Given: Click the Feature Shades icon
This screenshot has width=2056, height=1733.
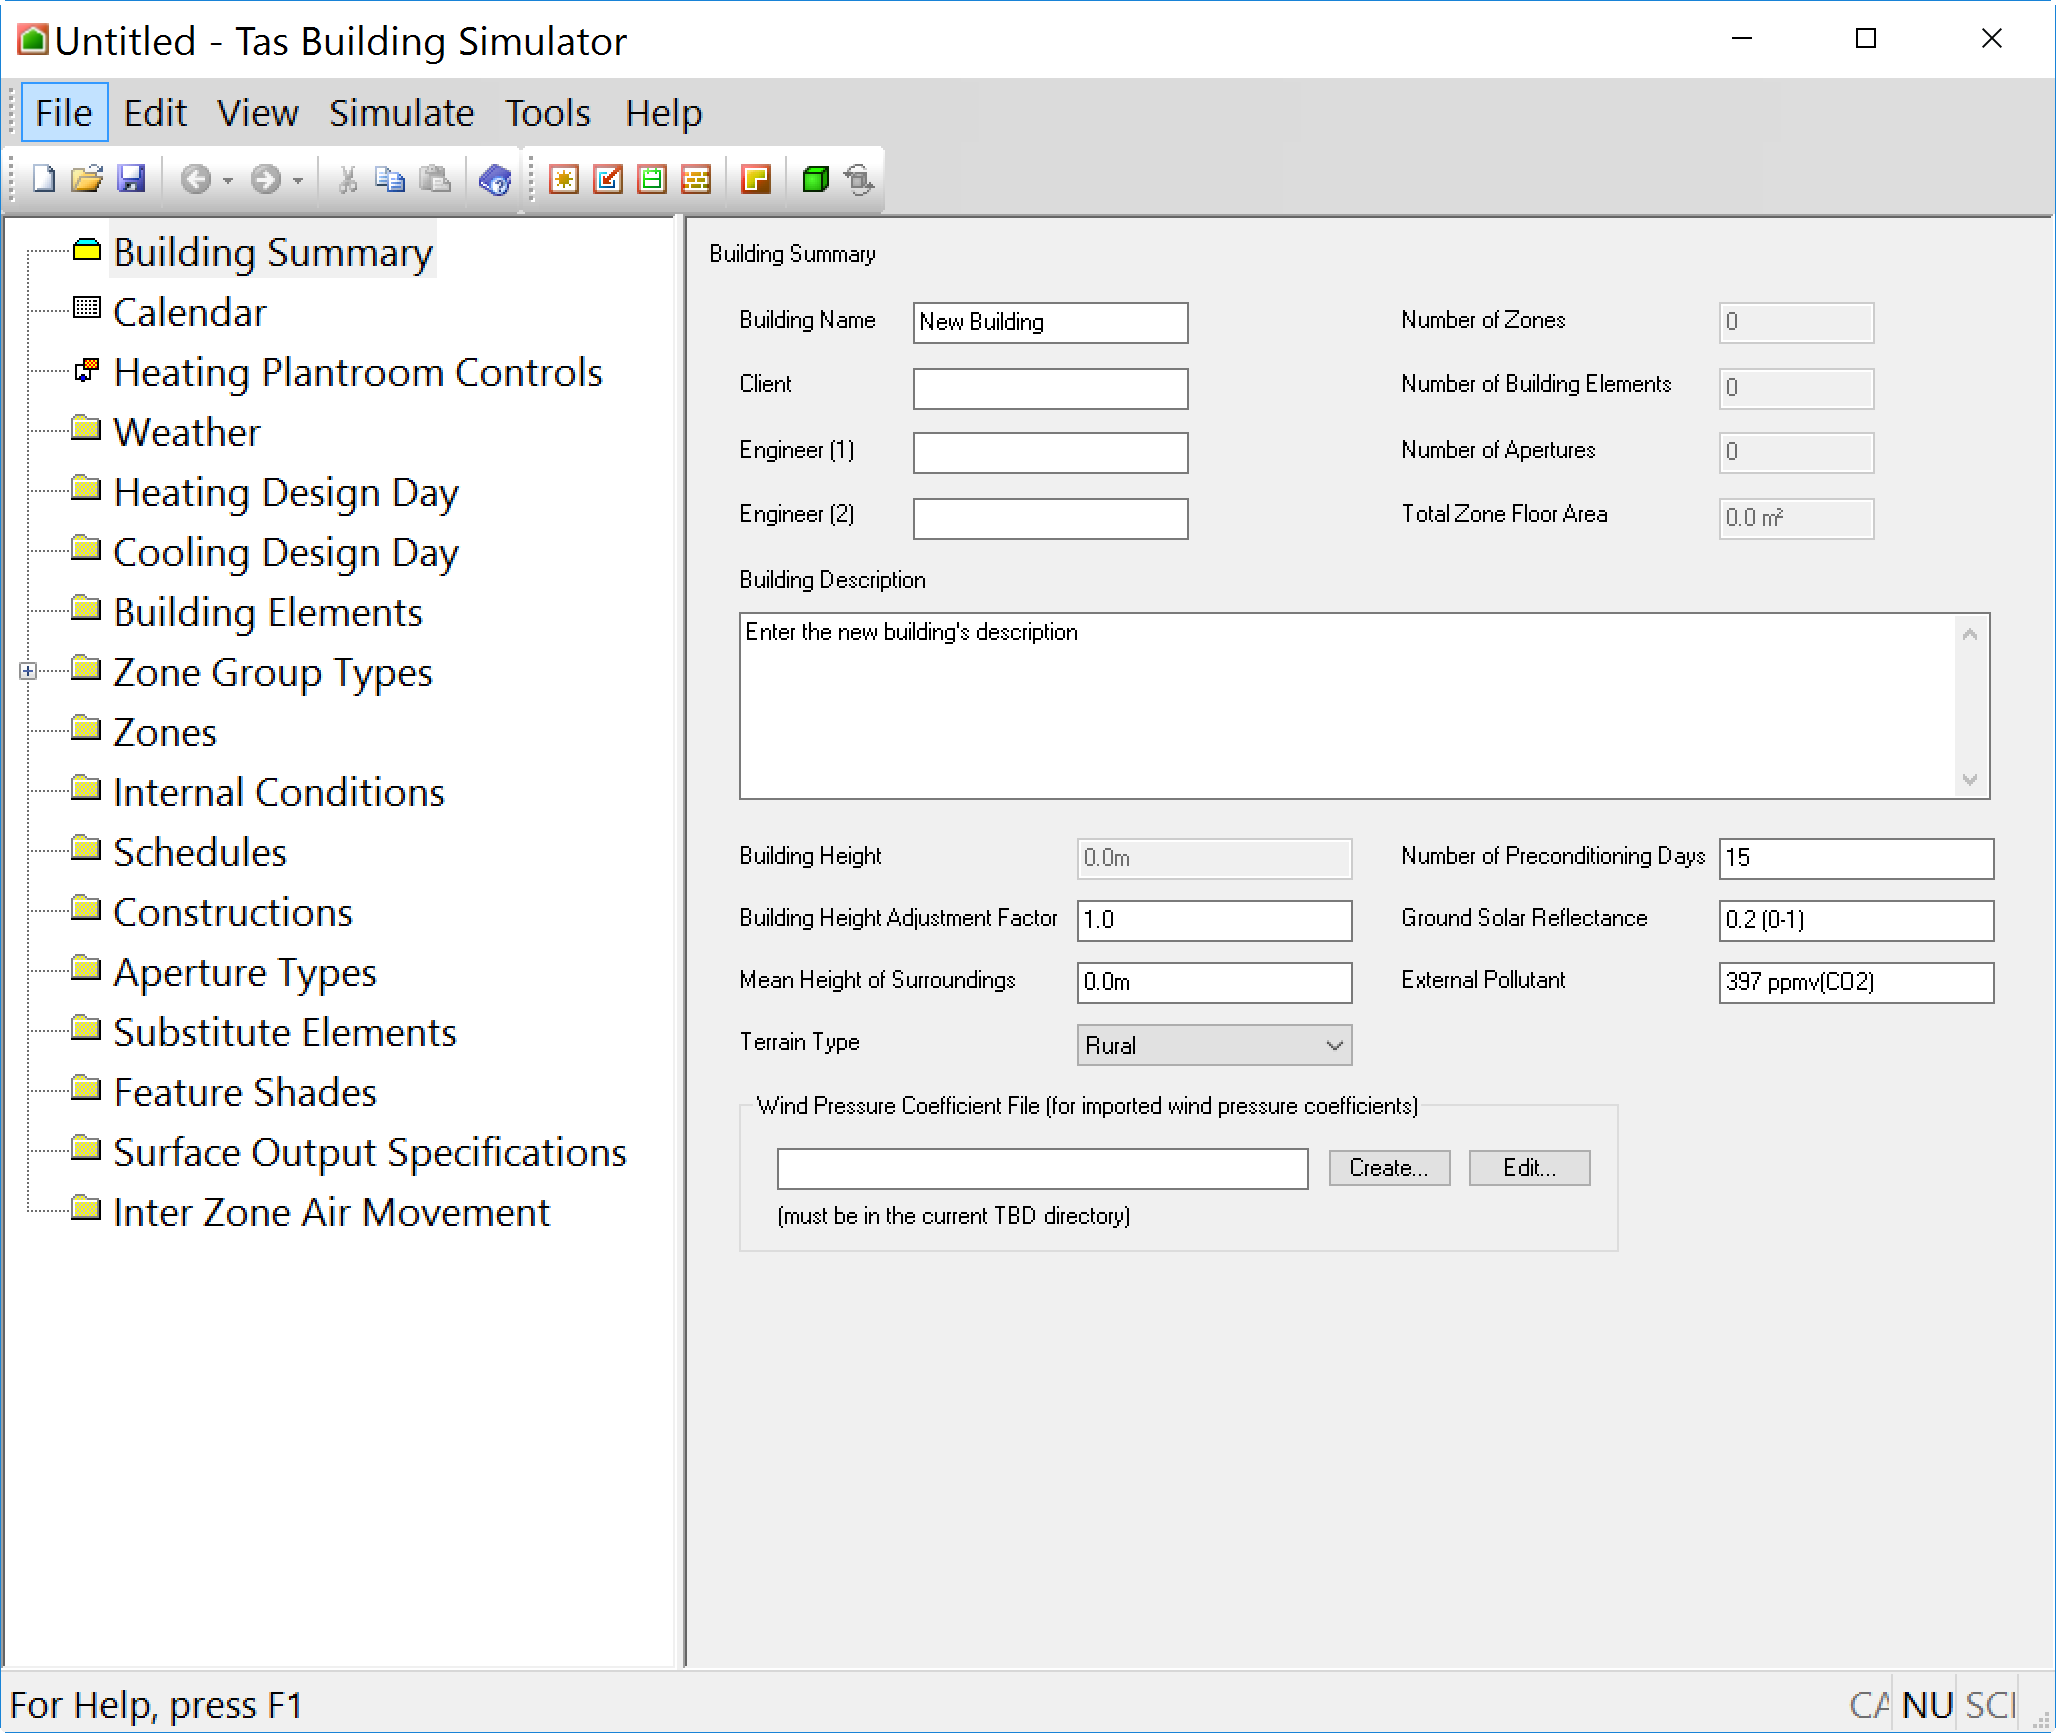Looking at the screenshot, I should click(x=88, y=1093).
